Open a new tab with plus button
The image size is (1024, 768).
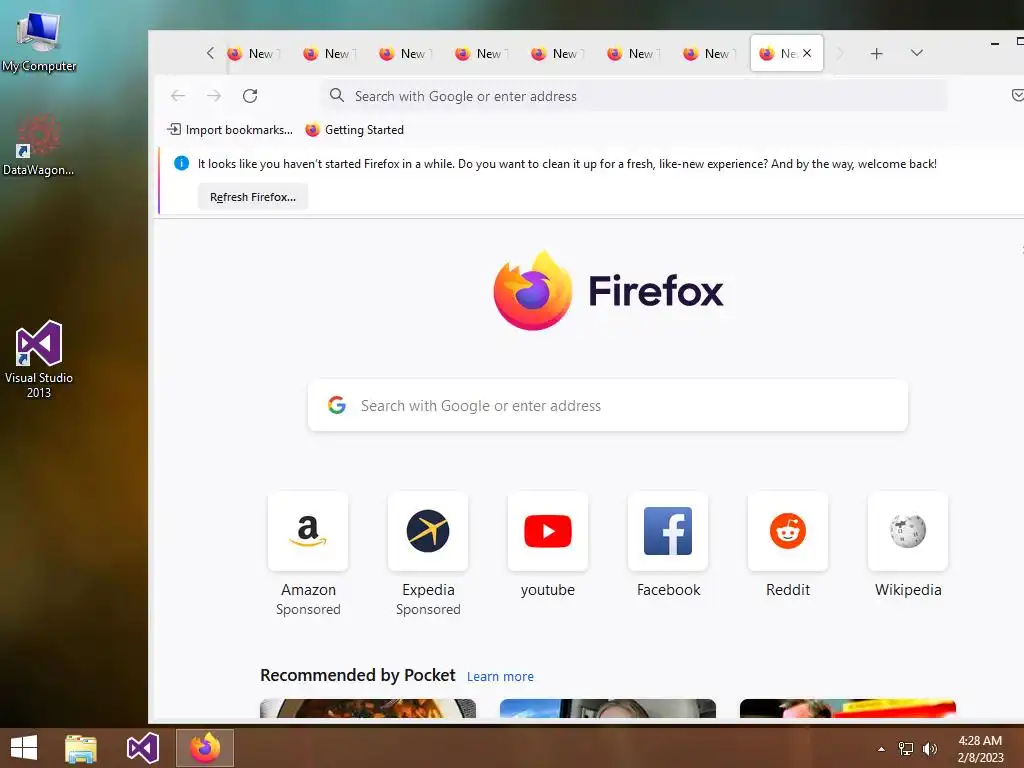pyautogui.click(x=876, y=54)
